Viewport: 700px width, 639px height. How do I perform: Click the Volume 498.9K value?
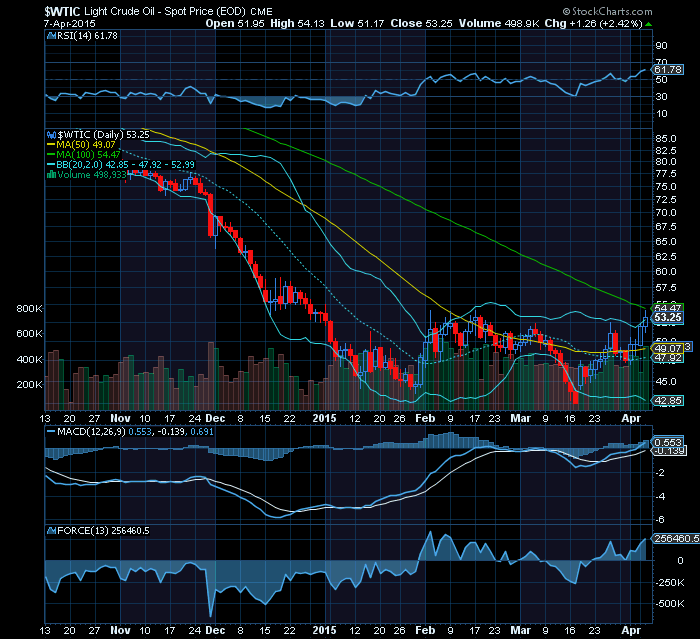pos(499,24)
